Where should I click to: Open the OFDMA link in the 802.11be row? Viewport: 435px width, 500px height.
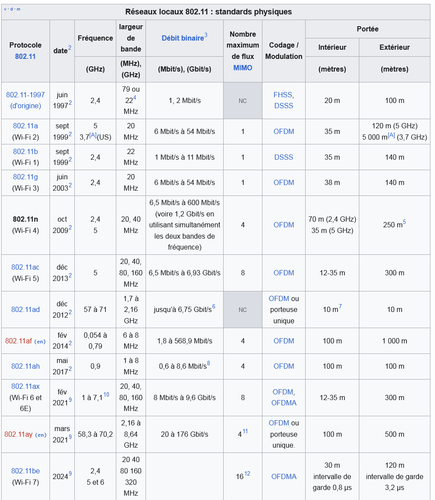[x=284, y=477]
